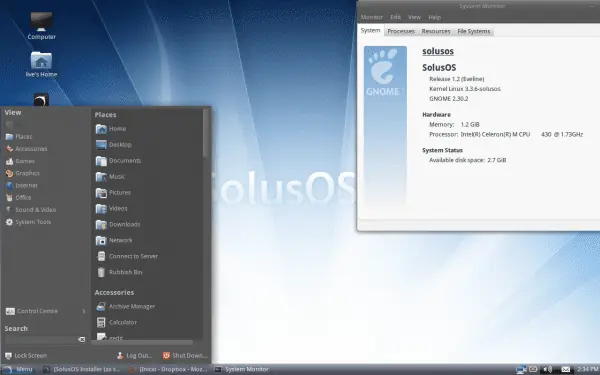Screen dimensions: 600x375
Task: Select the System tab
Action: tap(370, 31)
